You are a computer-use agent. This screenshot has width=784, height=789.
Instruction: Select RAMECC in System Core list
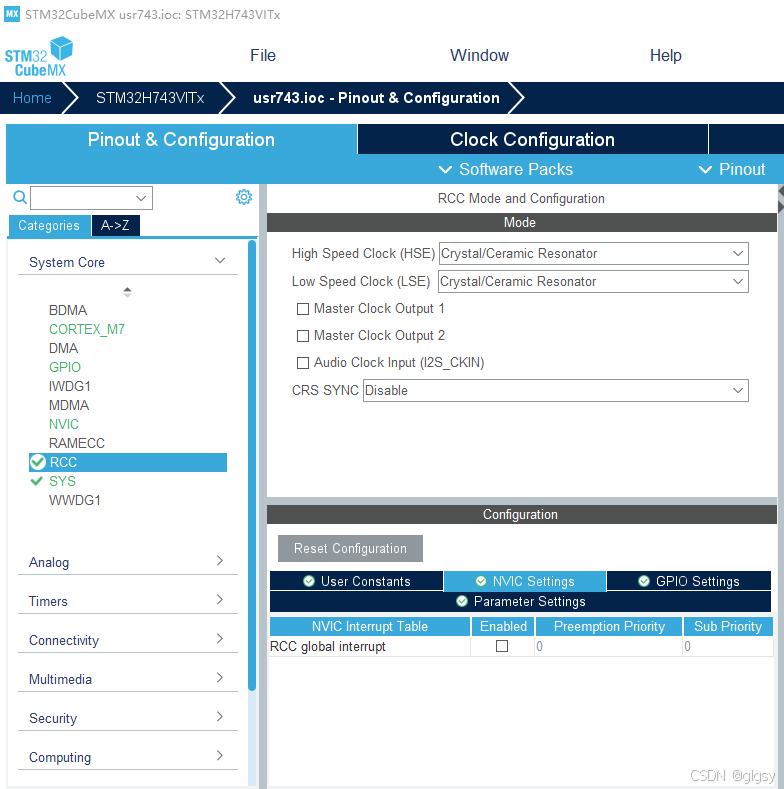(77, 443)
